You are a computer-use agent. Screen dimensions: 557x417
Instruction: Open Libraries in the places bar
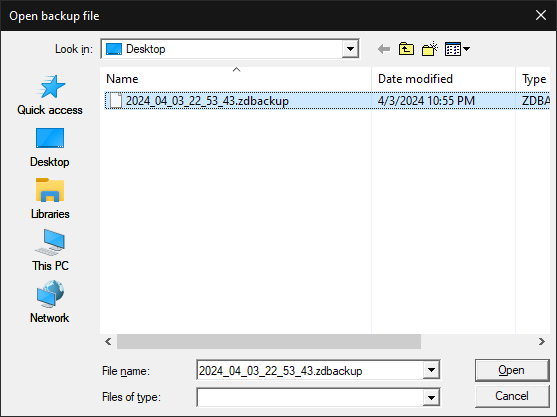click(x=50, y=199)
